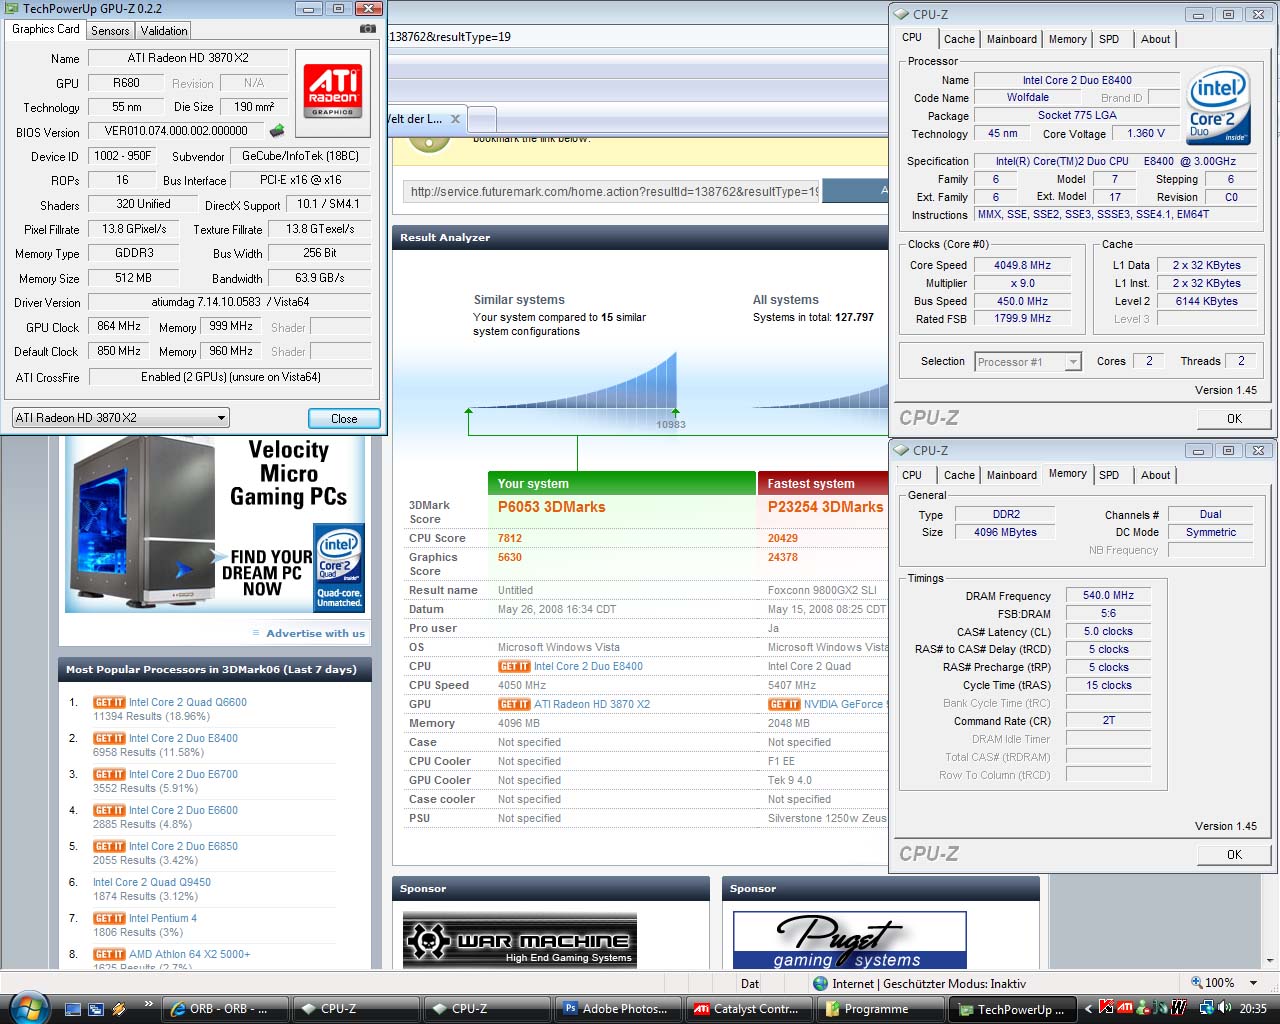
Task: Open the Advertise with us link
Action: [316, 633]
